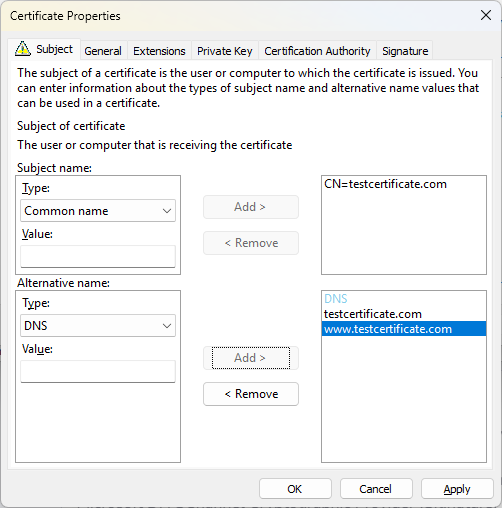Click the Subject name Remove button
The image size is (502, 508).
pos(251,243)
